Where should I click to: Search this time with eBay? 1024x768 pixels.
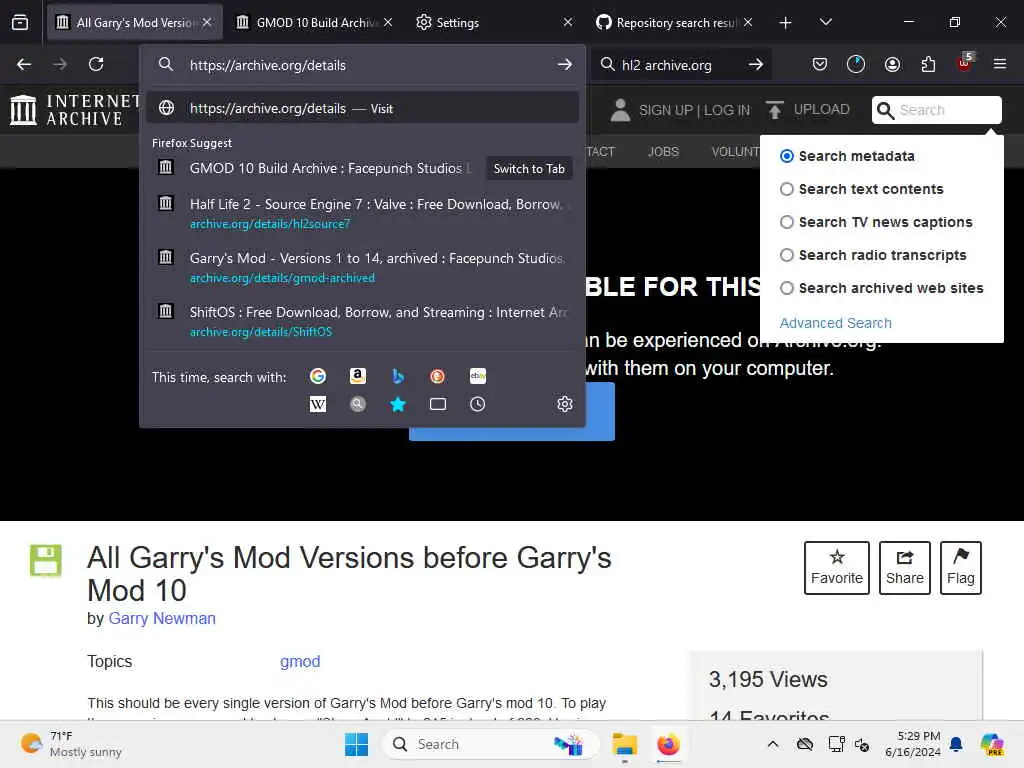[x=477, y=376]
